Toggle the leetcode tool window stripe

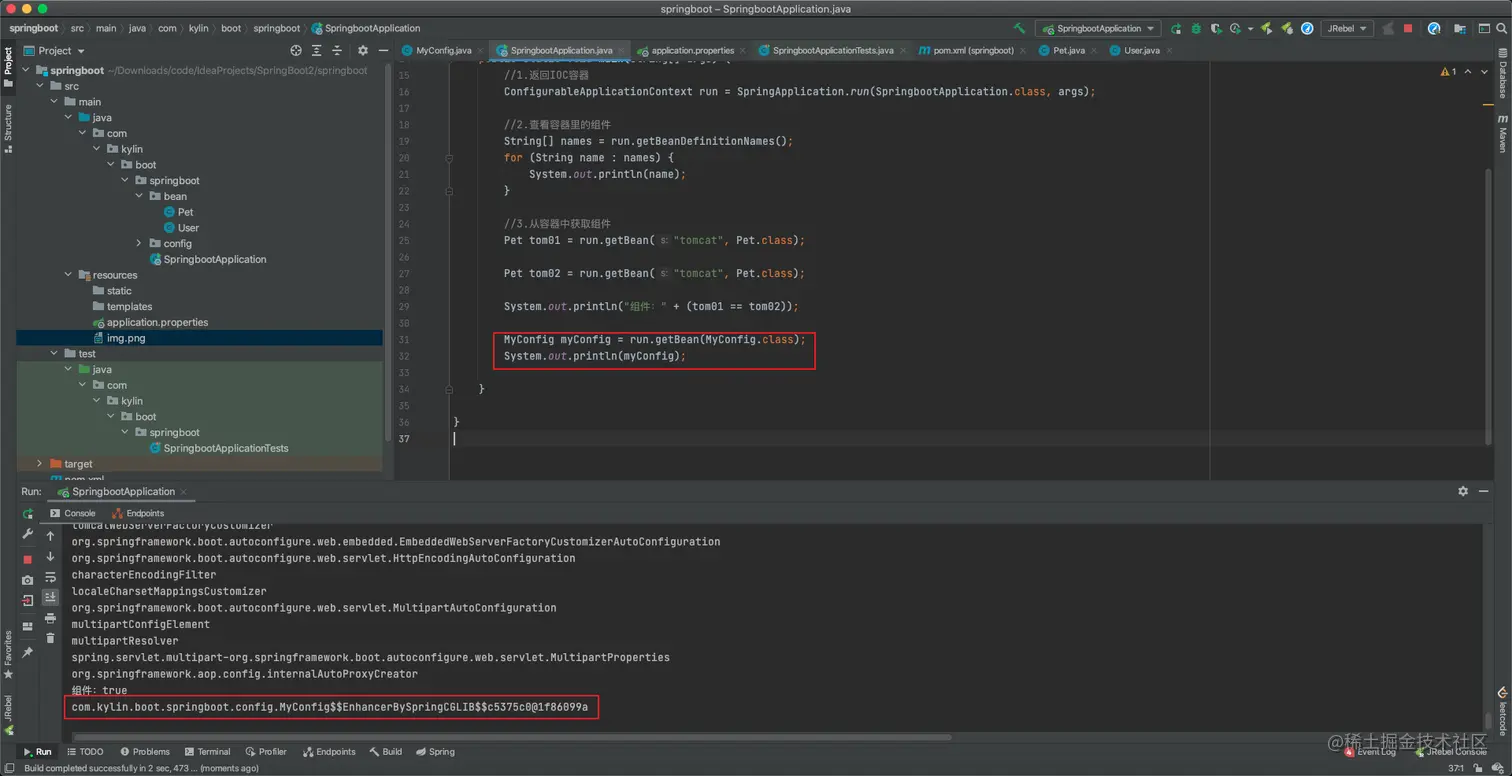1502,711
